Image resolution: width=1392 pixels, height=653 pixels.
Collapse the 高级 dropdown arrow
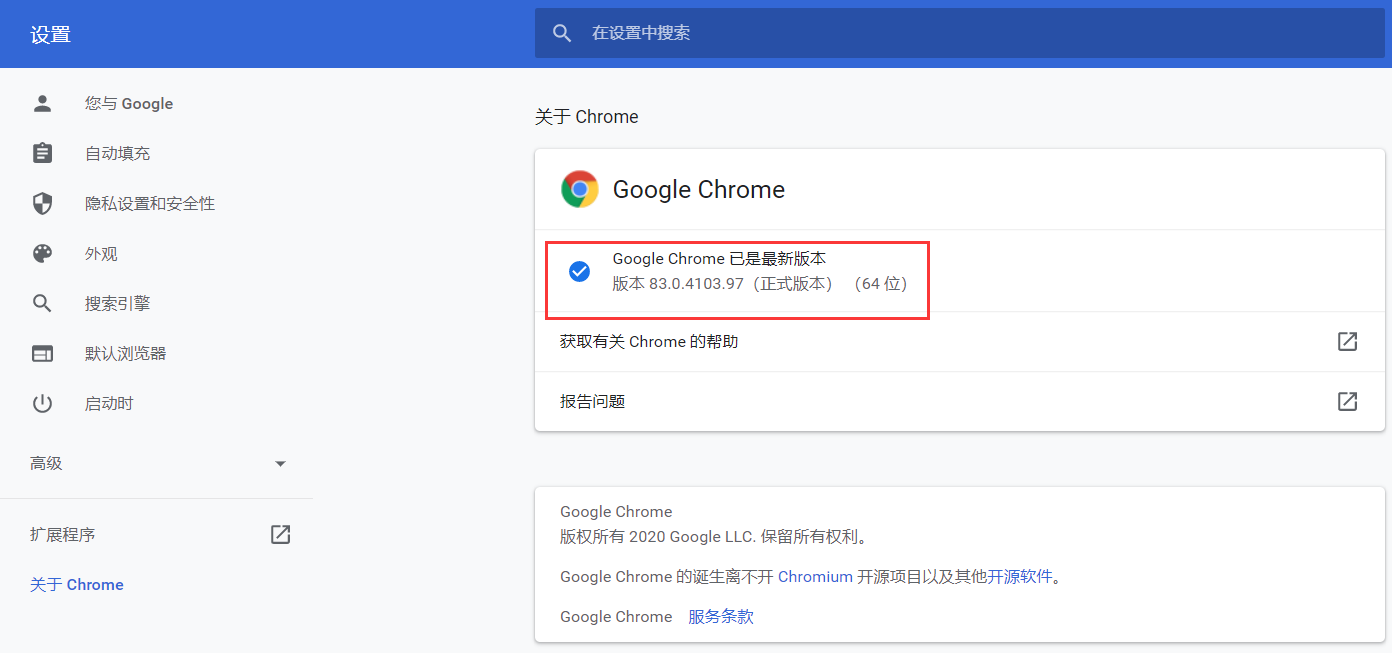280,463
